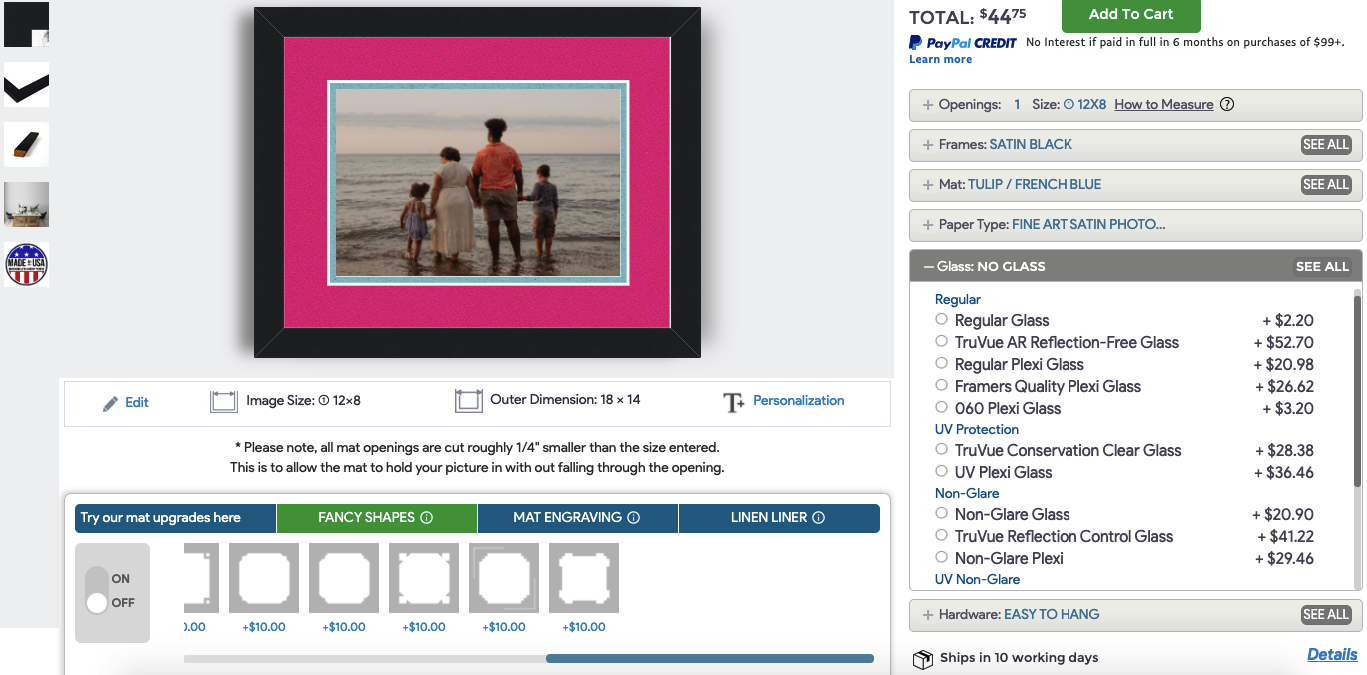Select the Made in USA badge thumbnail
1367x675 pixels.
[x=26, y=265]
